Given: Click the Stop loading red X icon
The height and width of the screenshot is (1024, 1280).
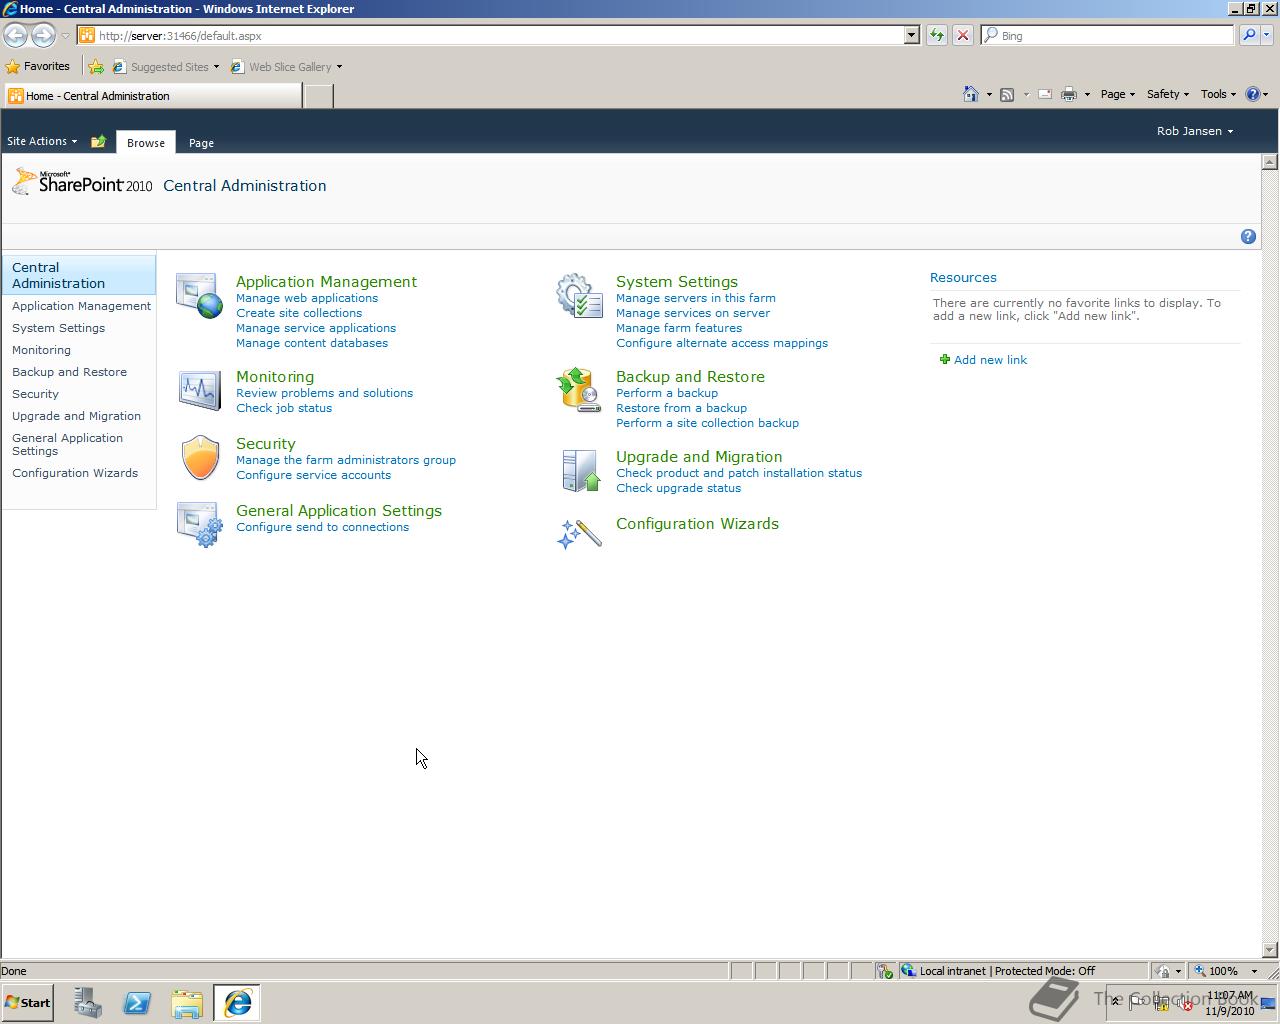Looking at the screenshot, I should [962, 35].
